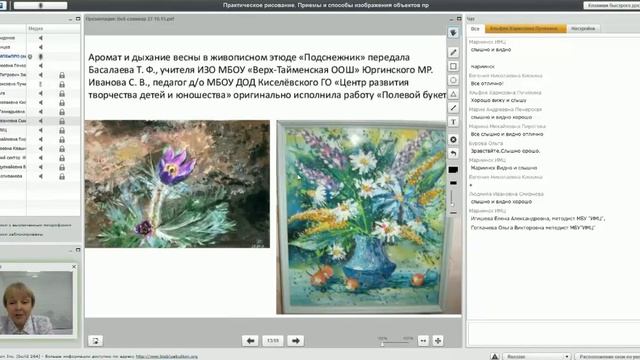Image resolution: width=640 pixels, height=360 pixels.
Task: Select the straight line tool
Action: point(453,108)
